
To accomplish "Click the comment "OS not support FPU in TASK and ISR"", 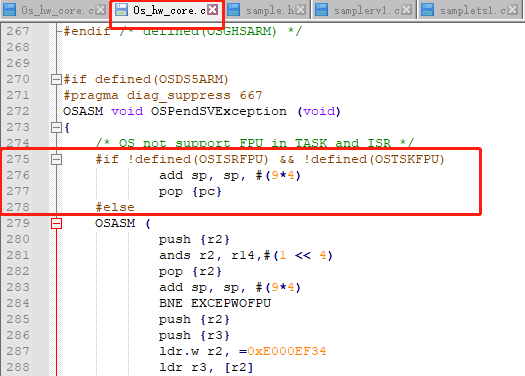I will (254, 143).
